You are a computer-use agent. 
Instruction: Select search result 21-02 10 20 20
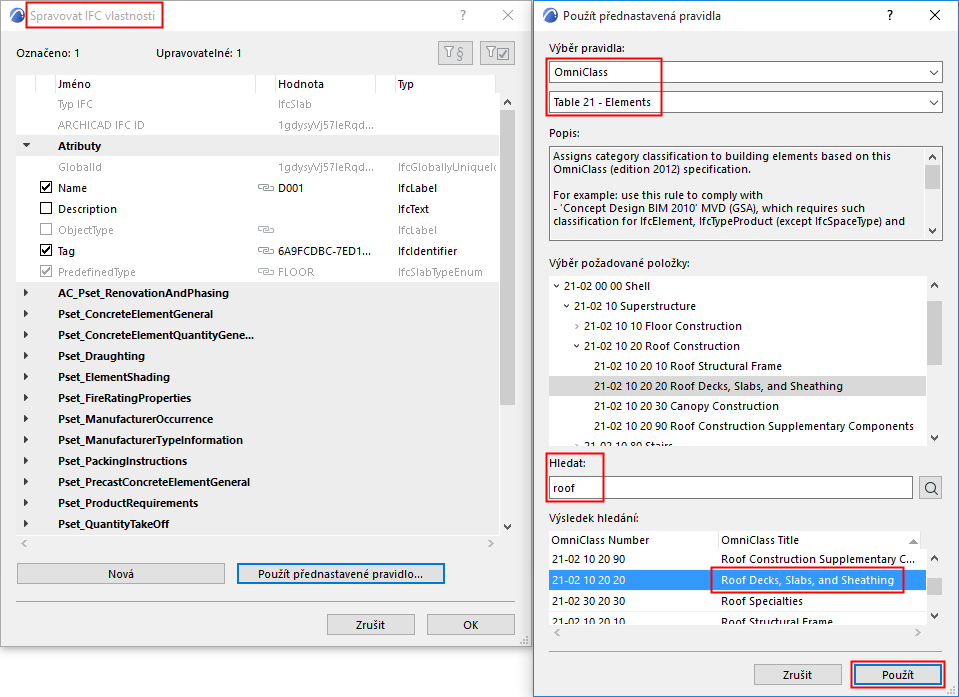pos(737,580)
